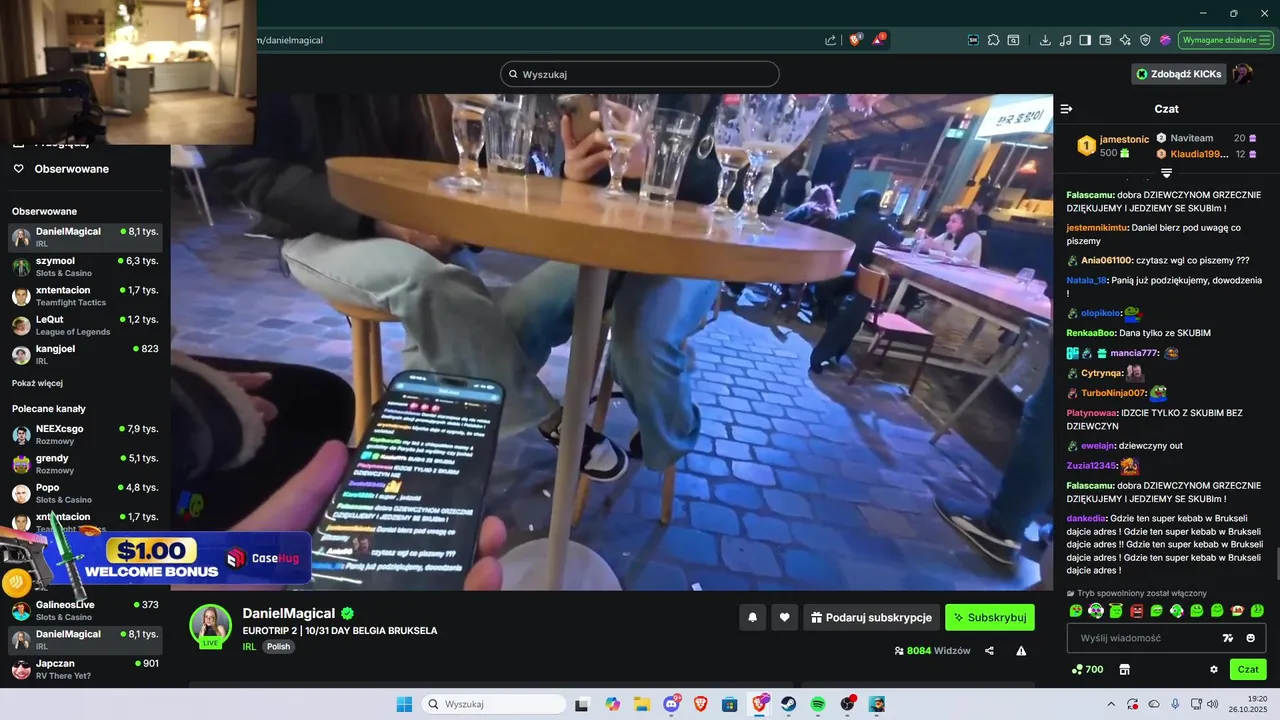This screenshot has height=720, width=1280.
Task: Click the green 'Subskrybuj' button
Action: (x=990, y=618)
